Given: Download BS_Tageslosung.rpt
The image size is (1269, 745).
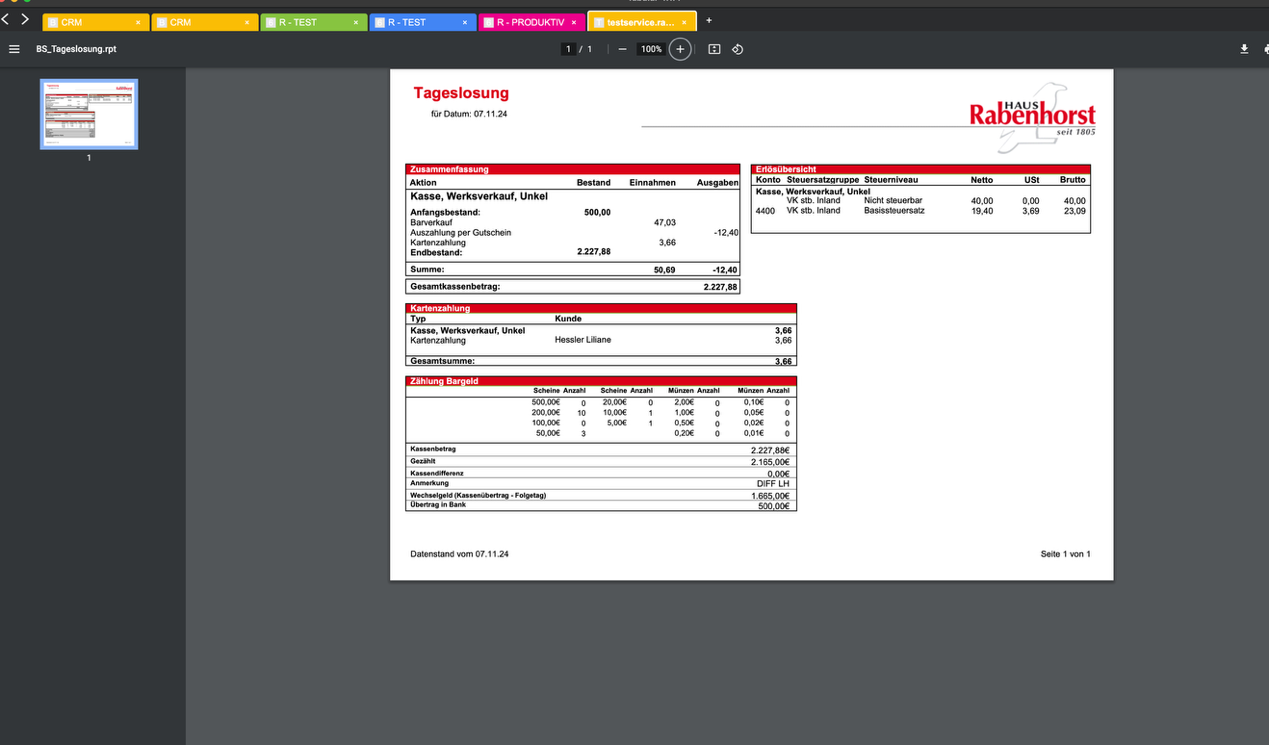Looking at the screenshot, I should click(1244, 48).
